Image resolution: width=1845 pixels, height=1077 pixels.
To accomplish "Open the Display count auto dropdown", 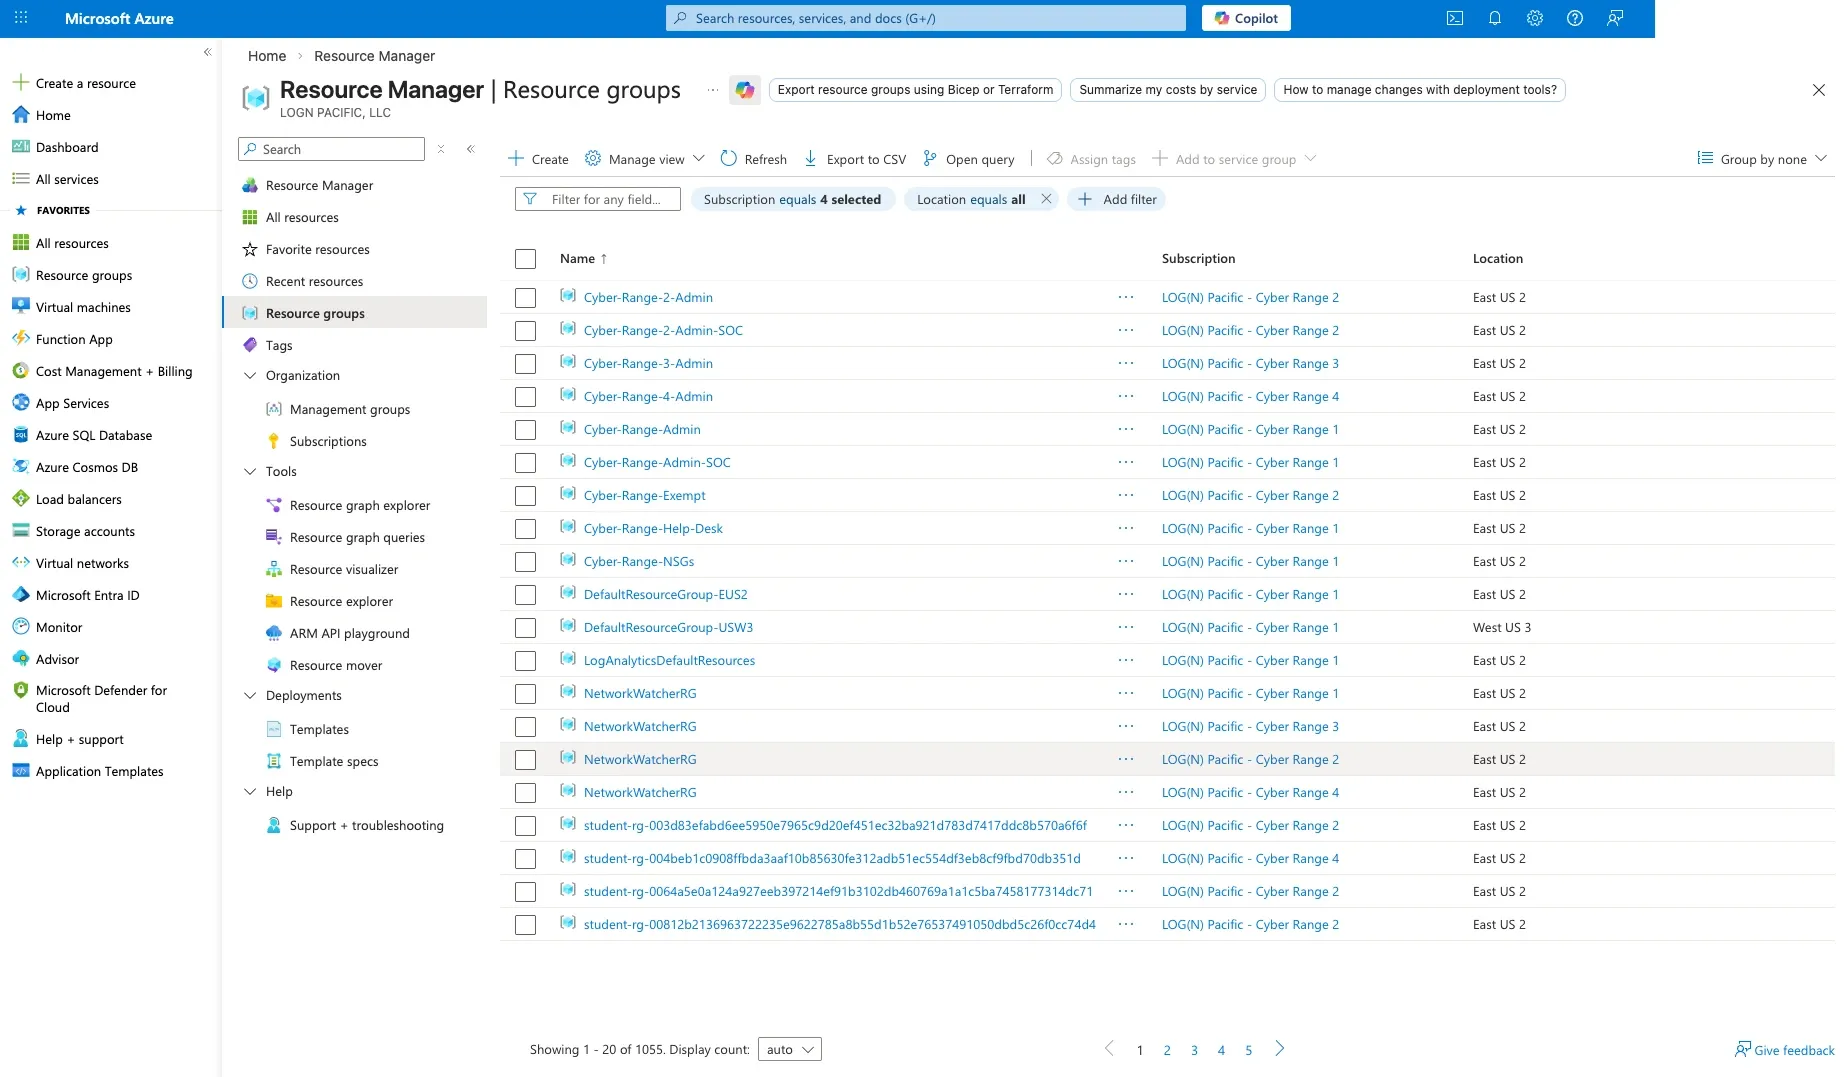I will coord(790,1049).
